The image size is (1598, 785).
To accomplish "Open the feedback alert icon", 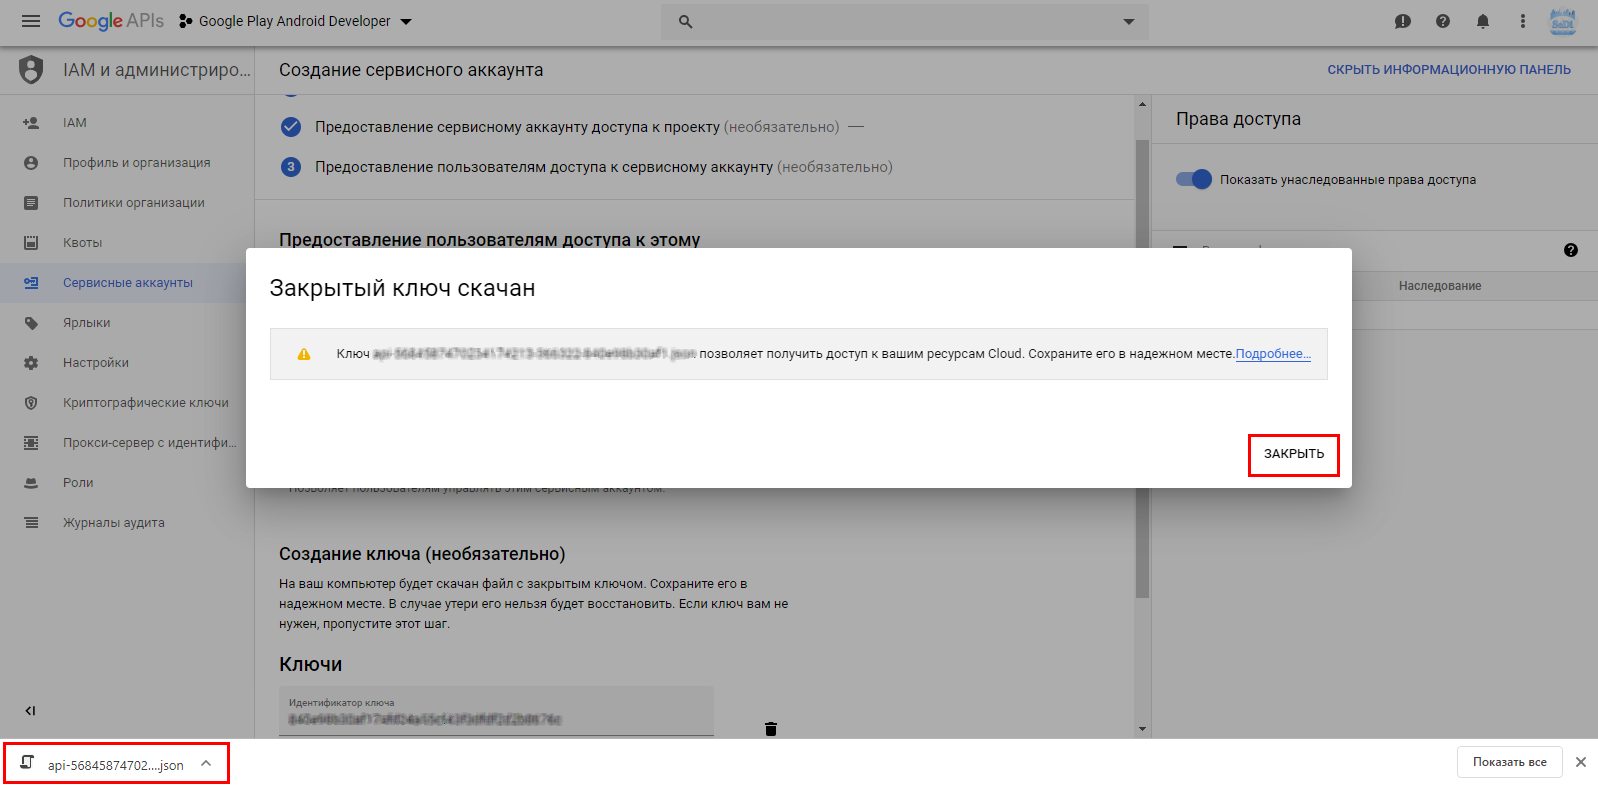I will click(1403, 21).
